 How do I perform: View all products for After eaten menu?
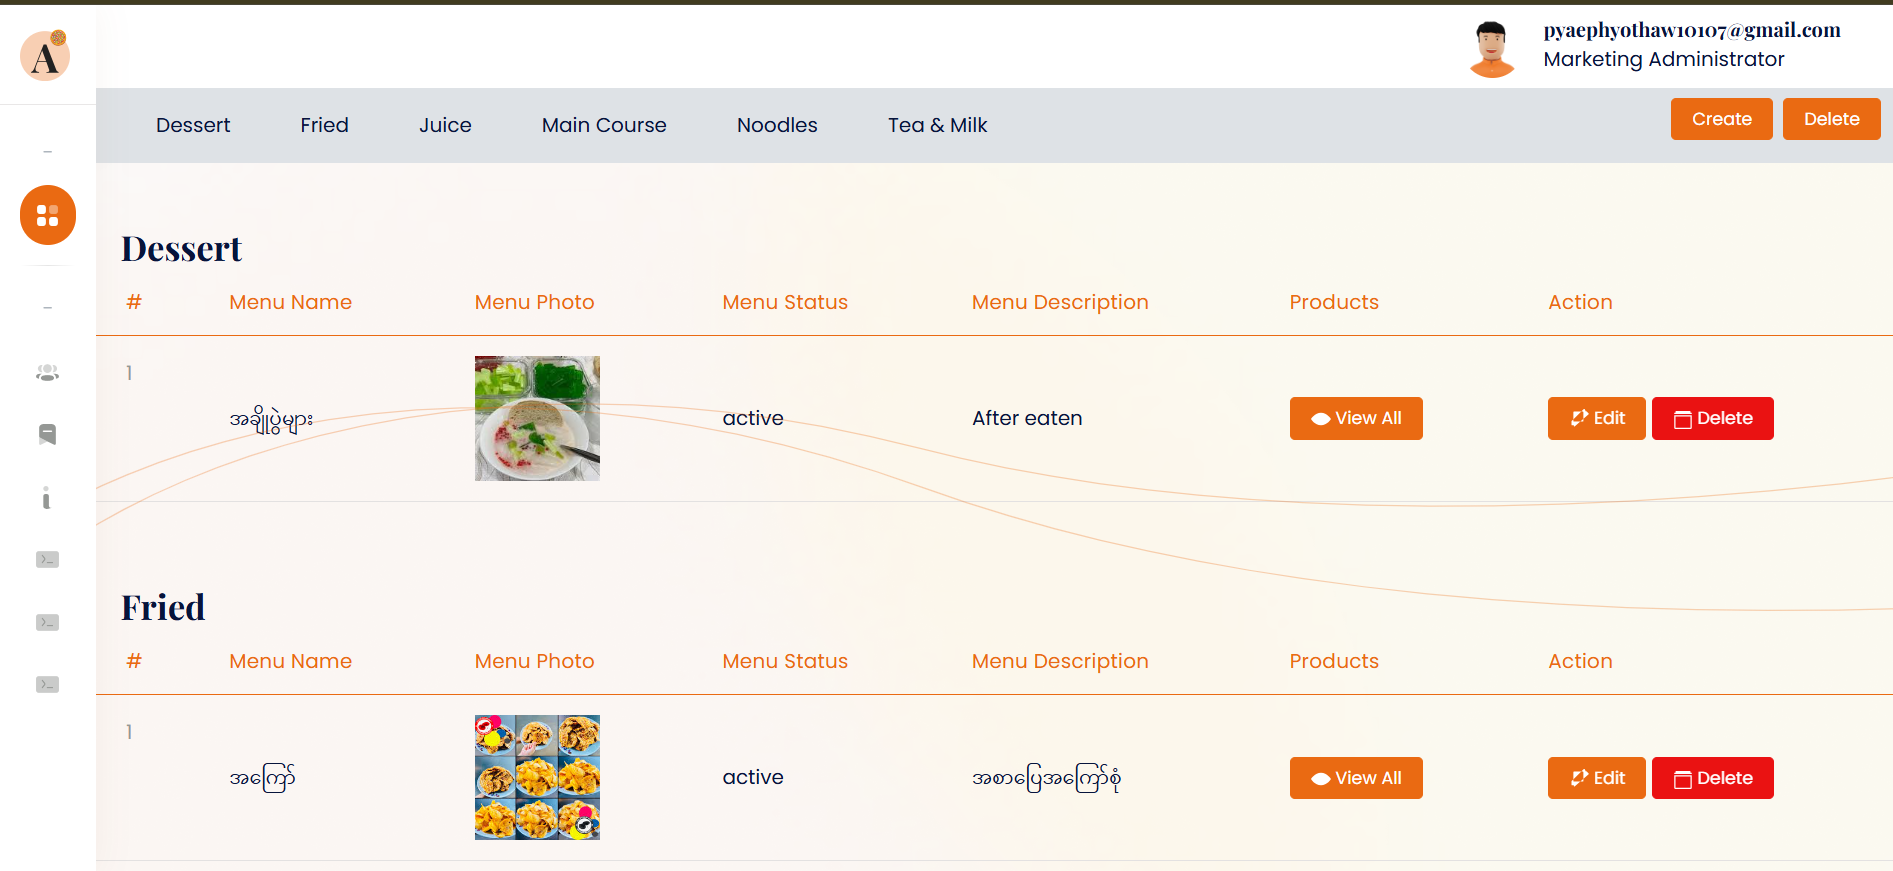pyautogui.click(x=1356, y=418)
